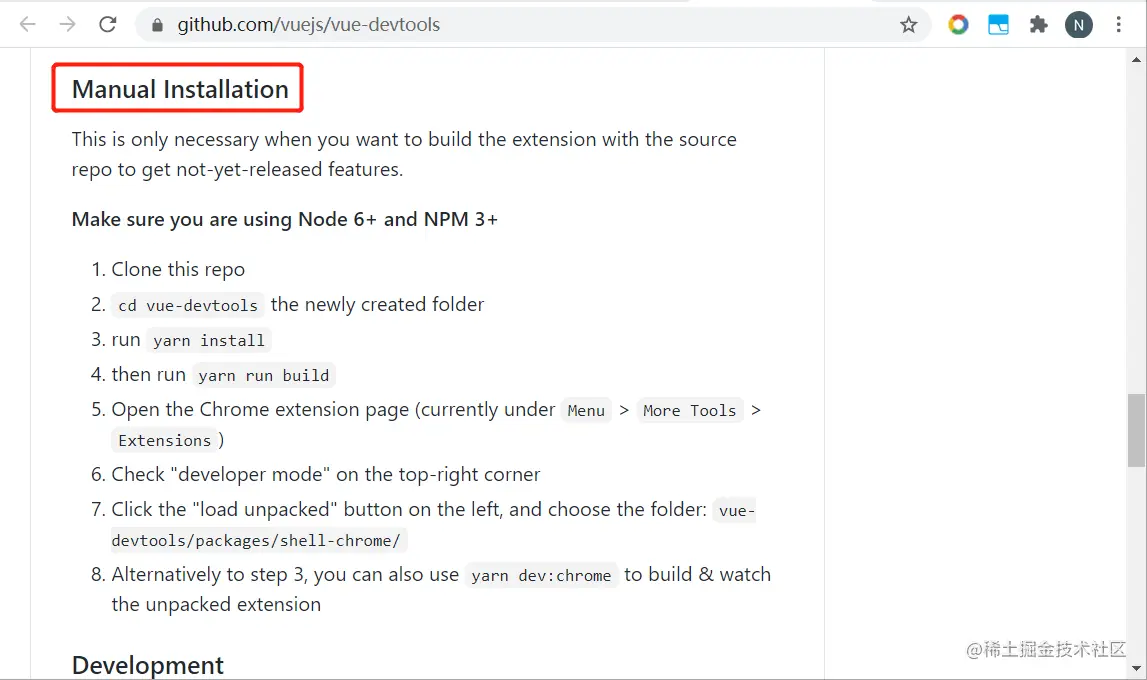Click 'to build & watch' text
The width and height of the screenshot is (1147, 680).
[x=697, y=575]
